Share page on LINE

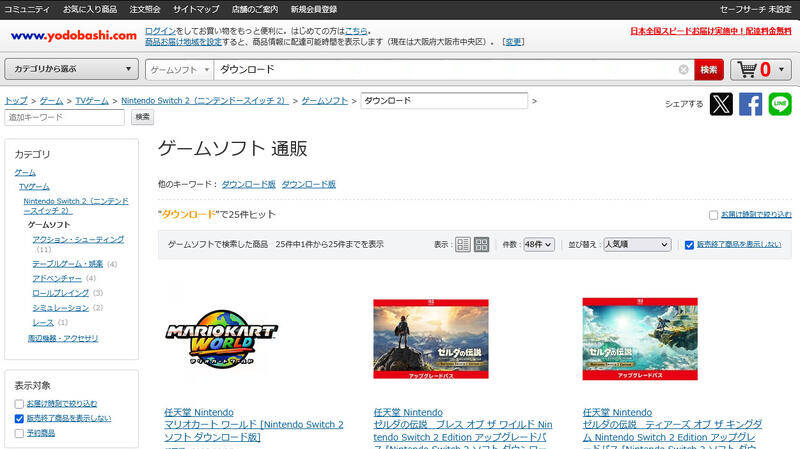click(x=780, y=104)
